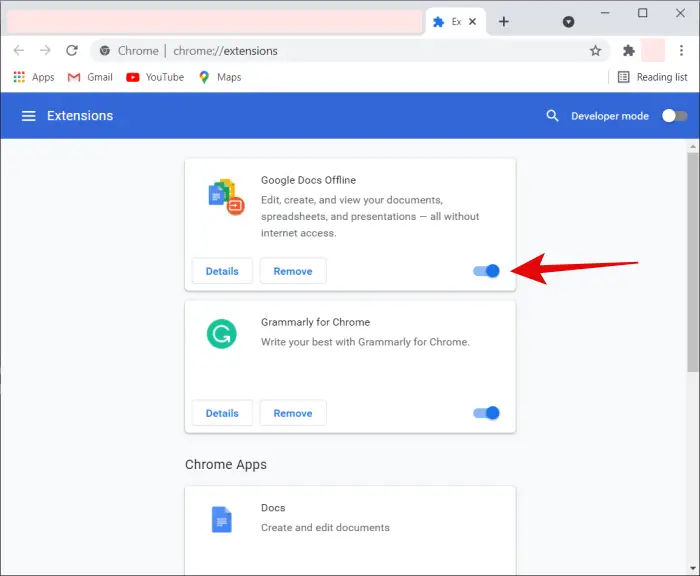The width and height of the screenshot is (700, 576).
Task: Click the Docs app title
Action: coord(273,508)
